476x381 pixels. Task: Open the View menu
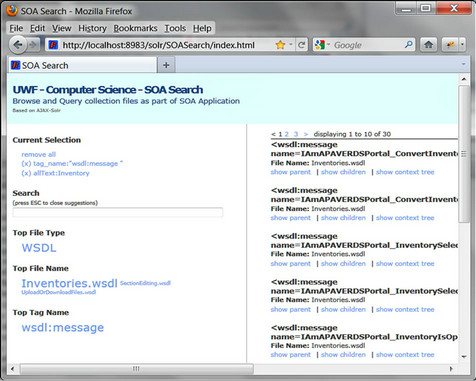click(62, 28)
